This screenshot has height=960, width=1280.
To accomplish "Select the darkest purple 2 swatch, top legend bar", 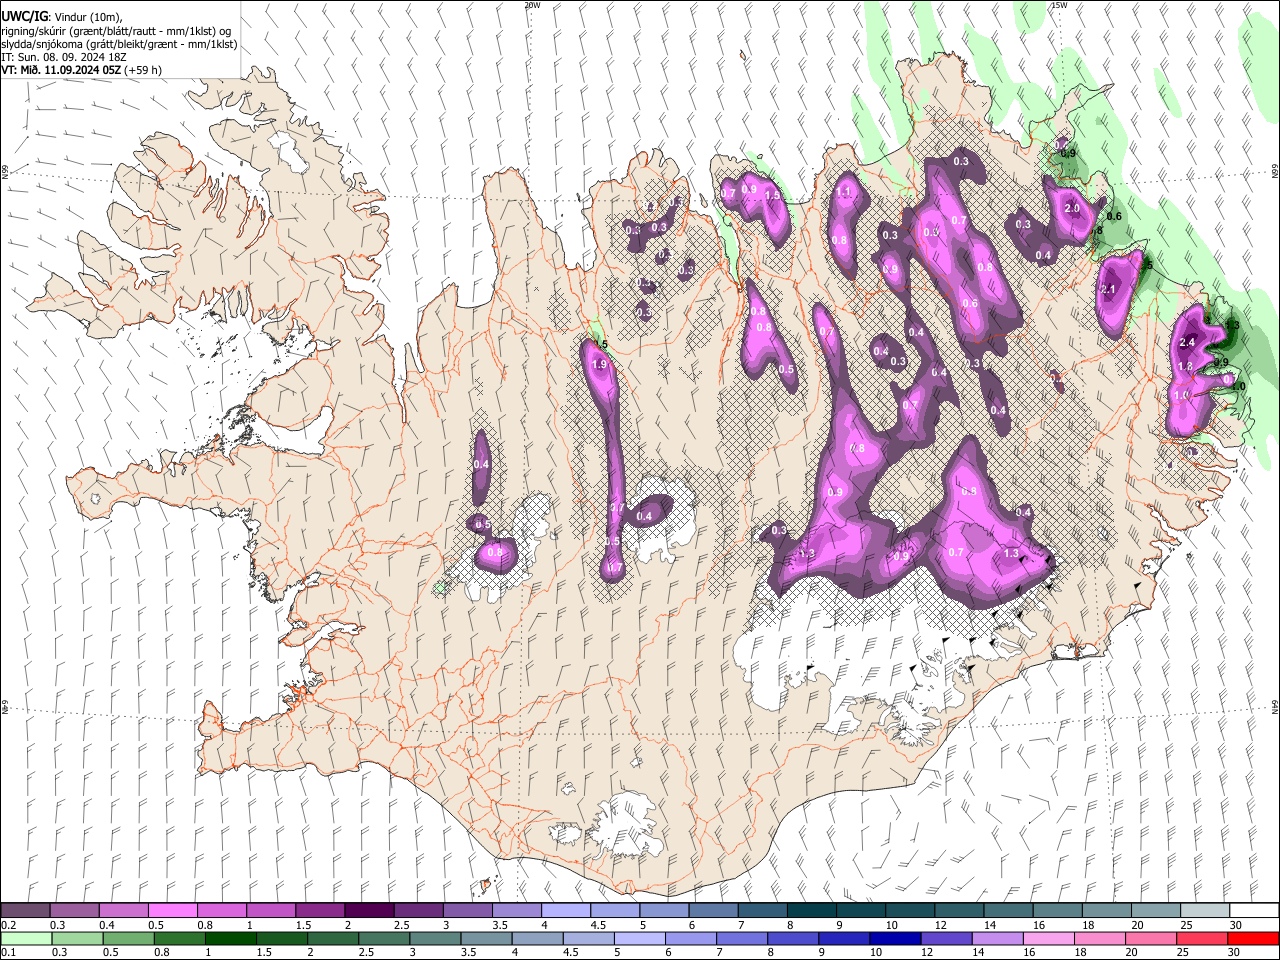I will tap(369, 911).
